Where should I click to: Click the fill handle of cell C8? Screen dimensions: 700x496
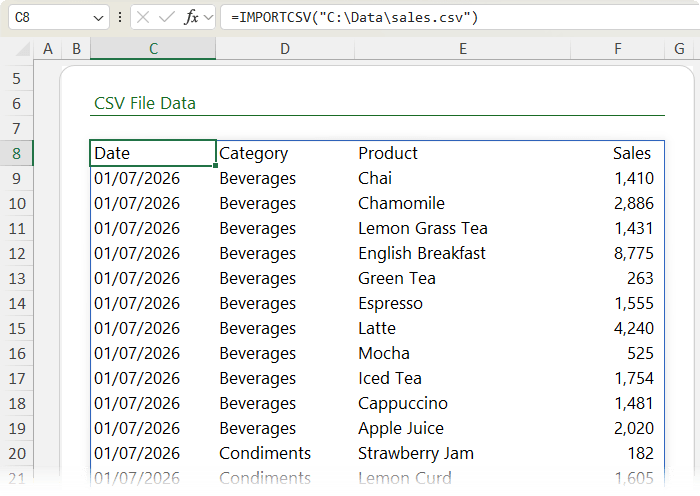pyautogui.click(x=216, y=166)
